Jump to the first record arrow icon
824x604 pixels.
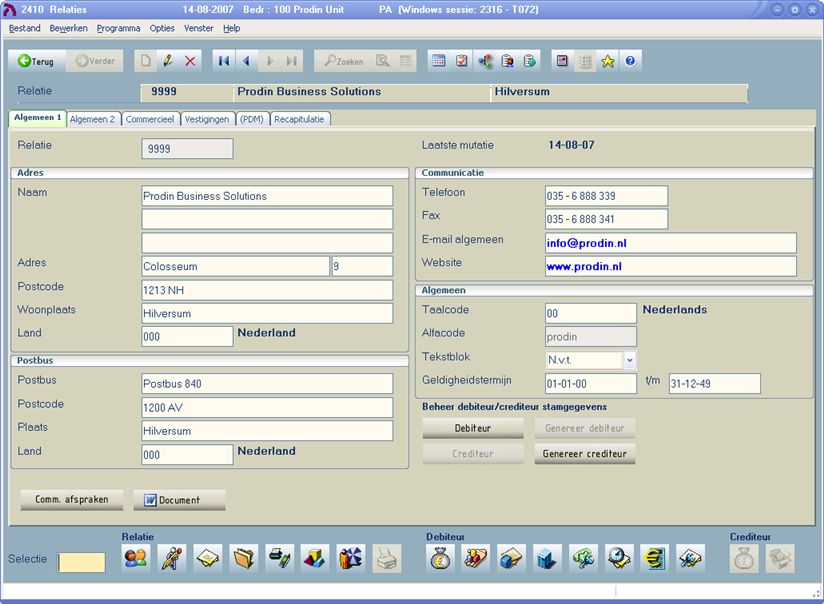coord(224,61)
